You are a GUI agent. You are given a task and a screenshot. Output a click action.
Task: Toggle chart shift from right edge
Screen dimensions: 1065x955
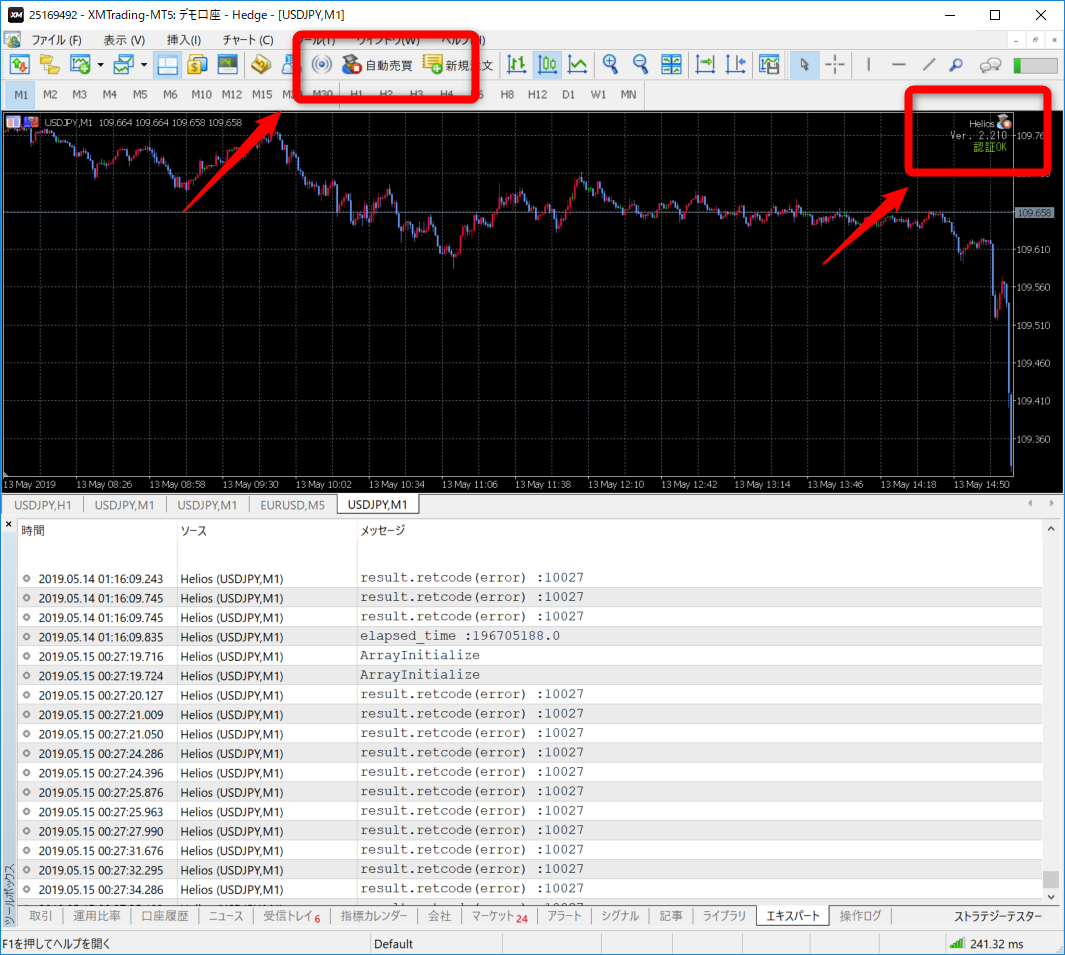(735, 65)
